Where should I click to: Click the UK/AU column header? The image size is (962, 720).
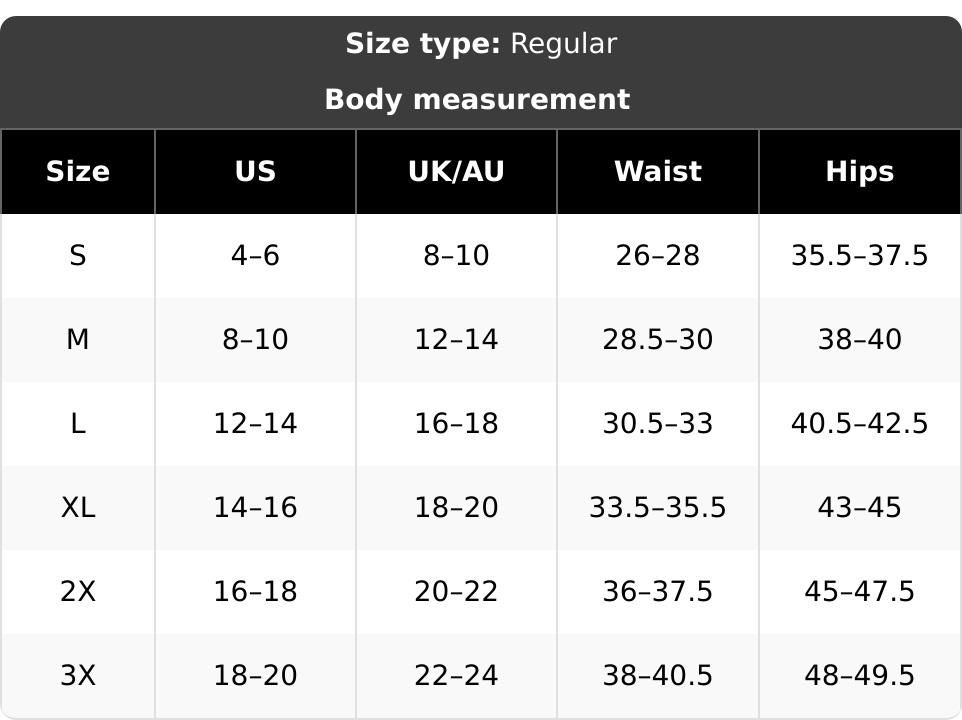tap(456, 172)
